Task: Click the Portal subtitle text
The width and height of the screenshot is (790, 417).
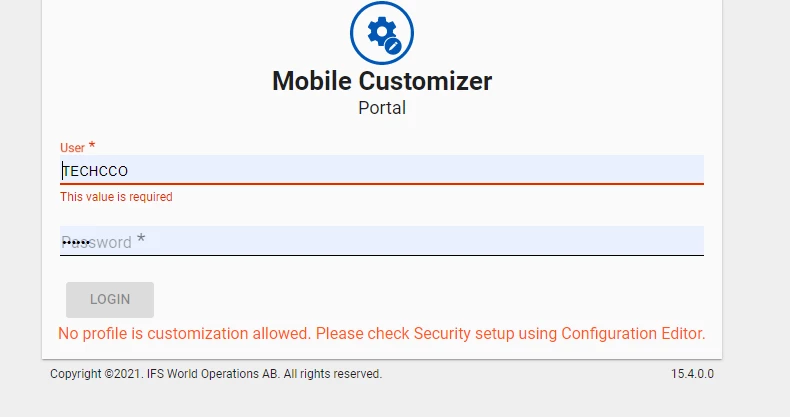Action: (382, 107)
